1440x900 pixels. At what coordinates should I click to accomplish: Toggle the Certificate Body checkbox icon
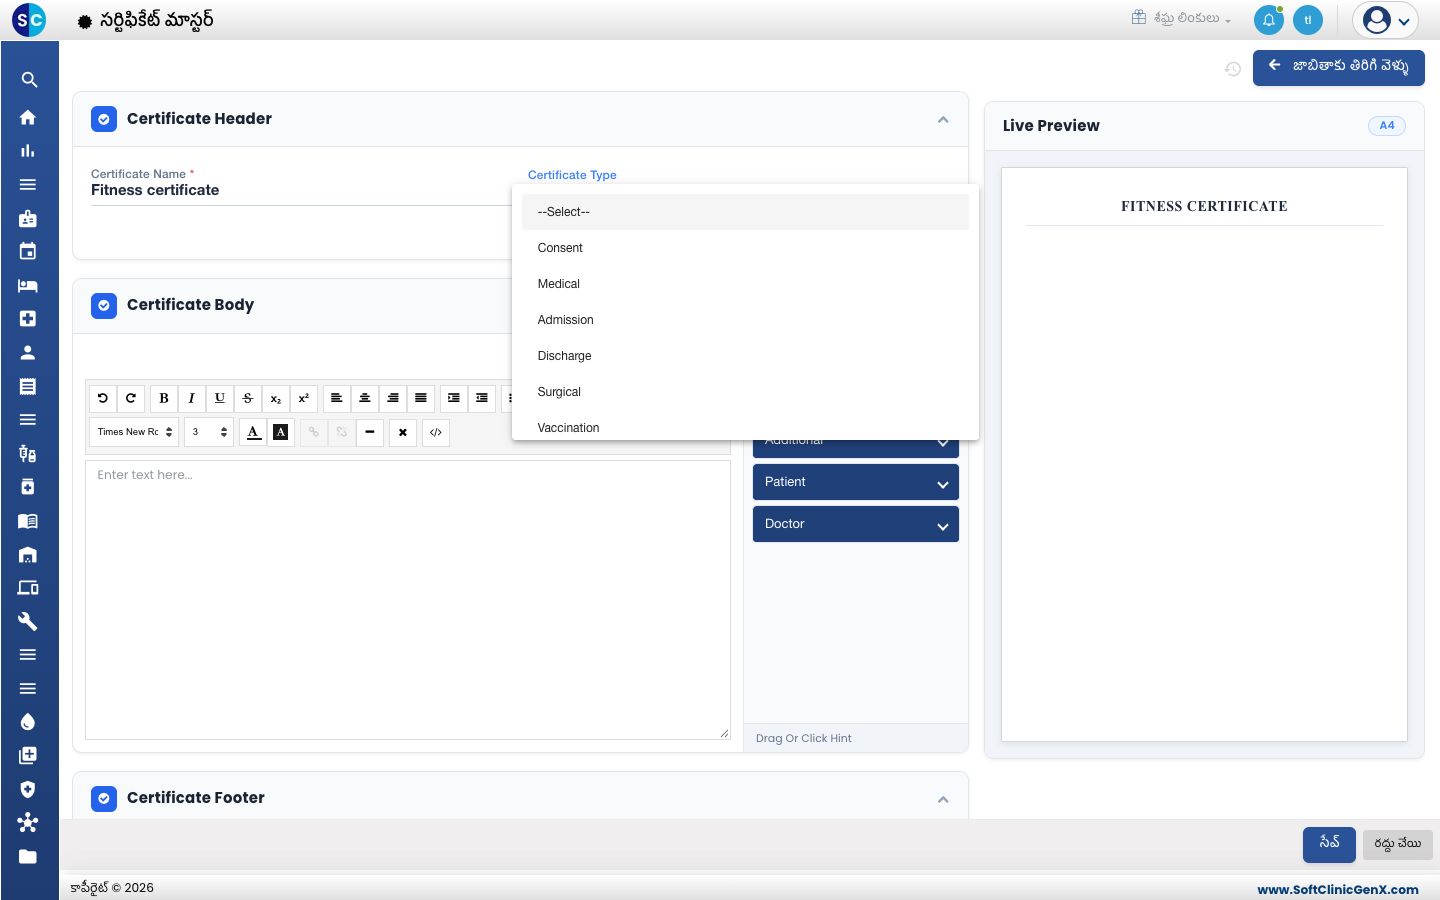pos(104,305)
